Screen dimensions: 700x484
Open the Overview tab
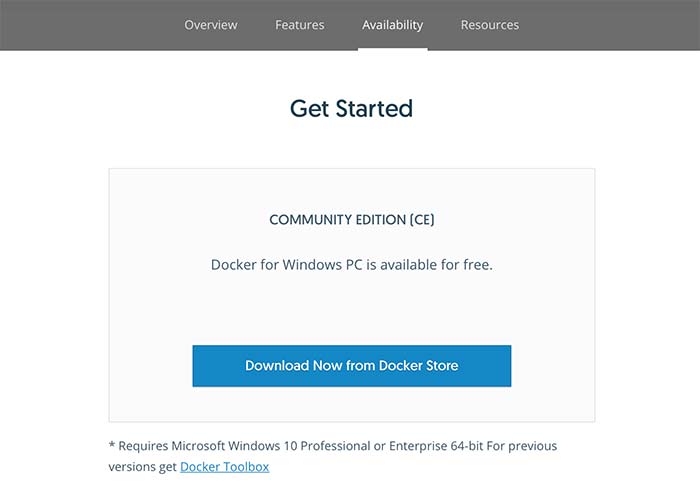211,25
